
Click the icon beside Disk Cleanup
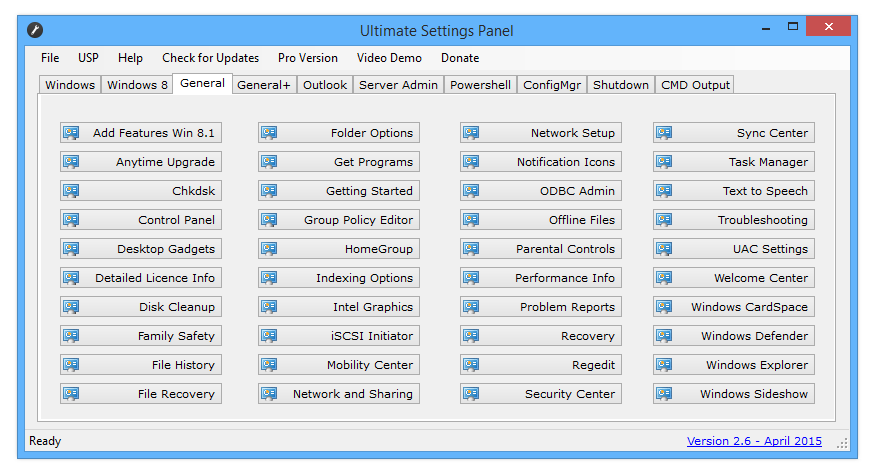[71, 307]
